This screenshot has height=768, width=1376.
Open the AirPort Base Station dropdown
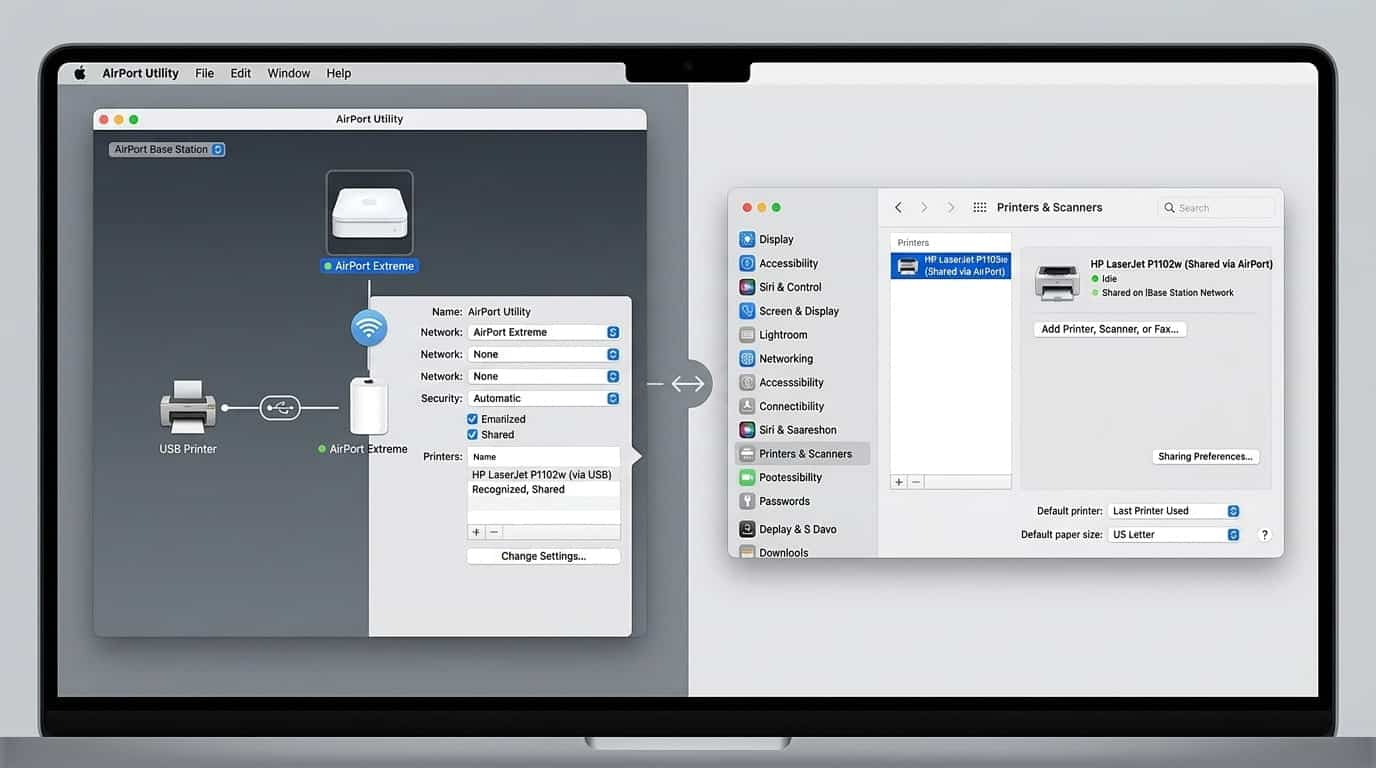click(167, 149)
